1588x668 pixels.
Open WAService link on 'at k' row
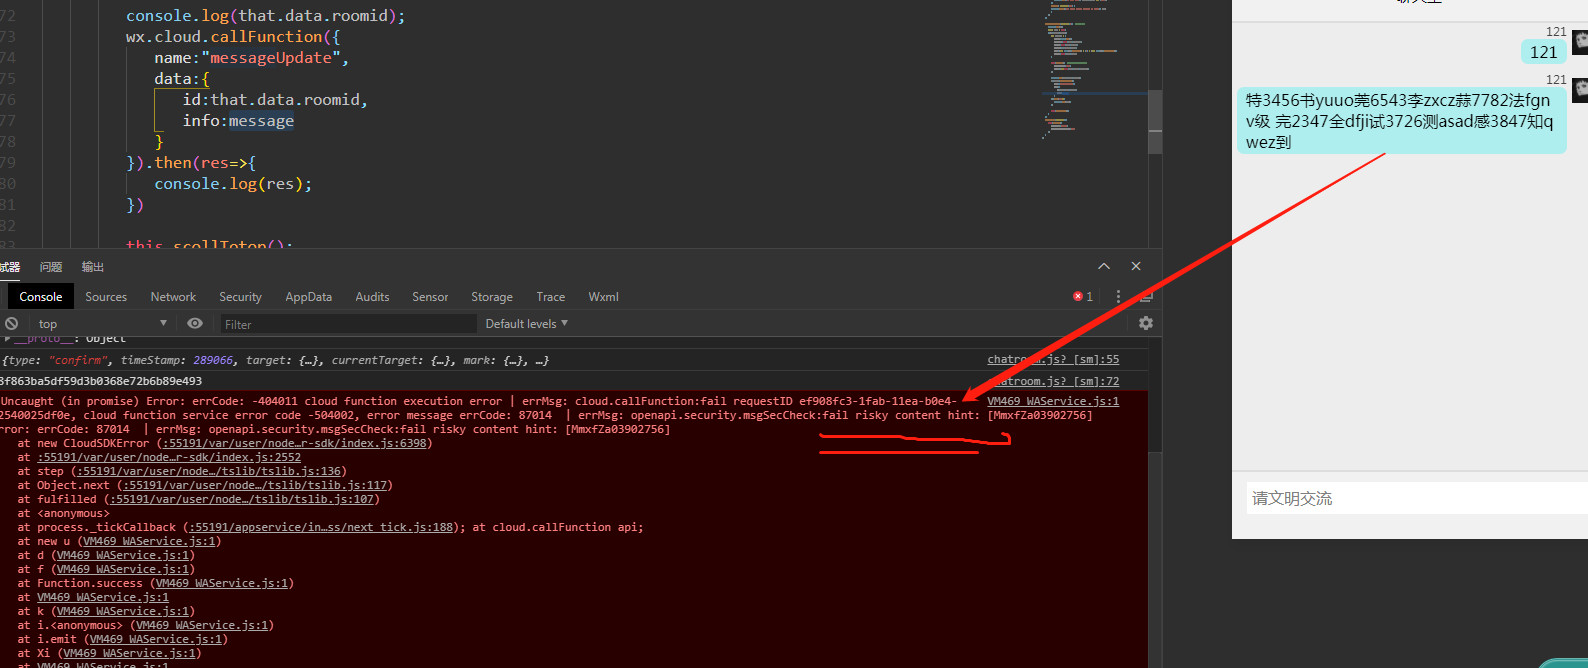[x=123, y=611]
